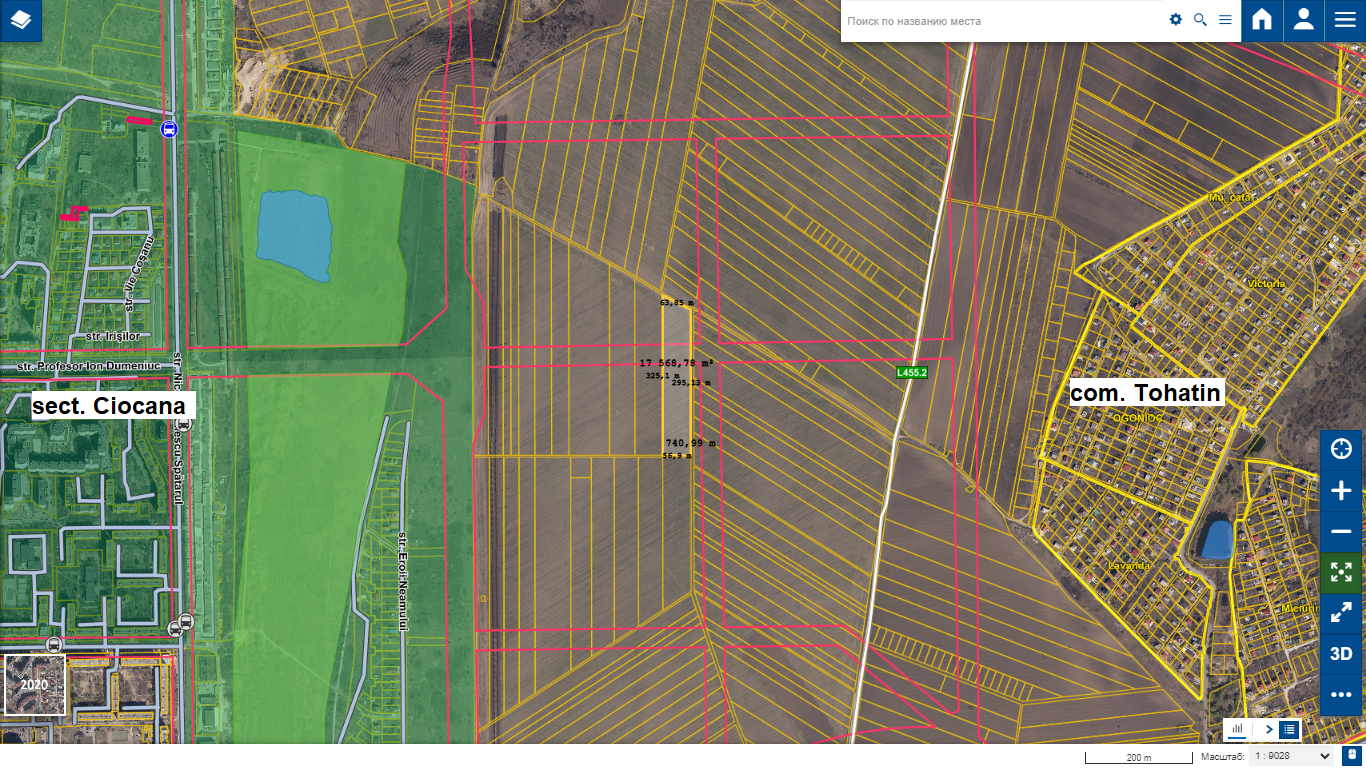Toggle 3D map view
This screenshot has height=768, width=1366.
[1341, 654]
